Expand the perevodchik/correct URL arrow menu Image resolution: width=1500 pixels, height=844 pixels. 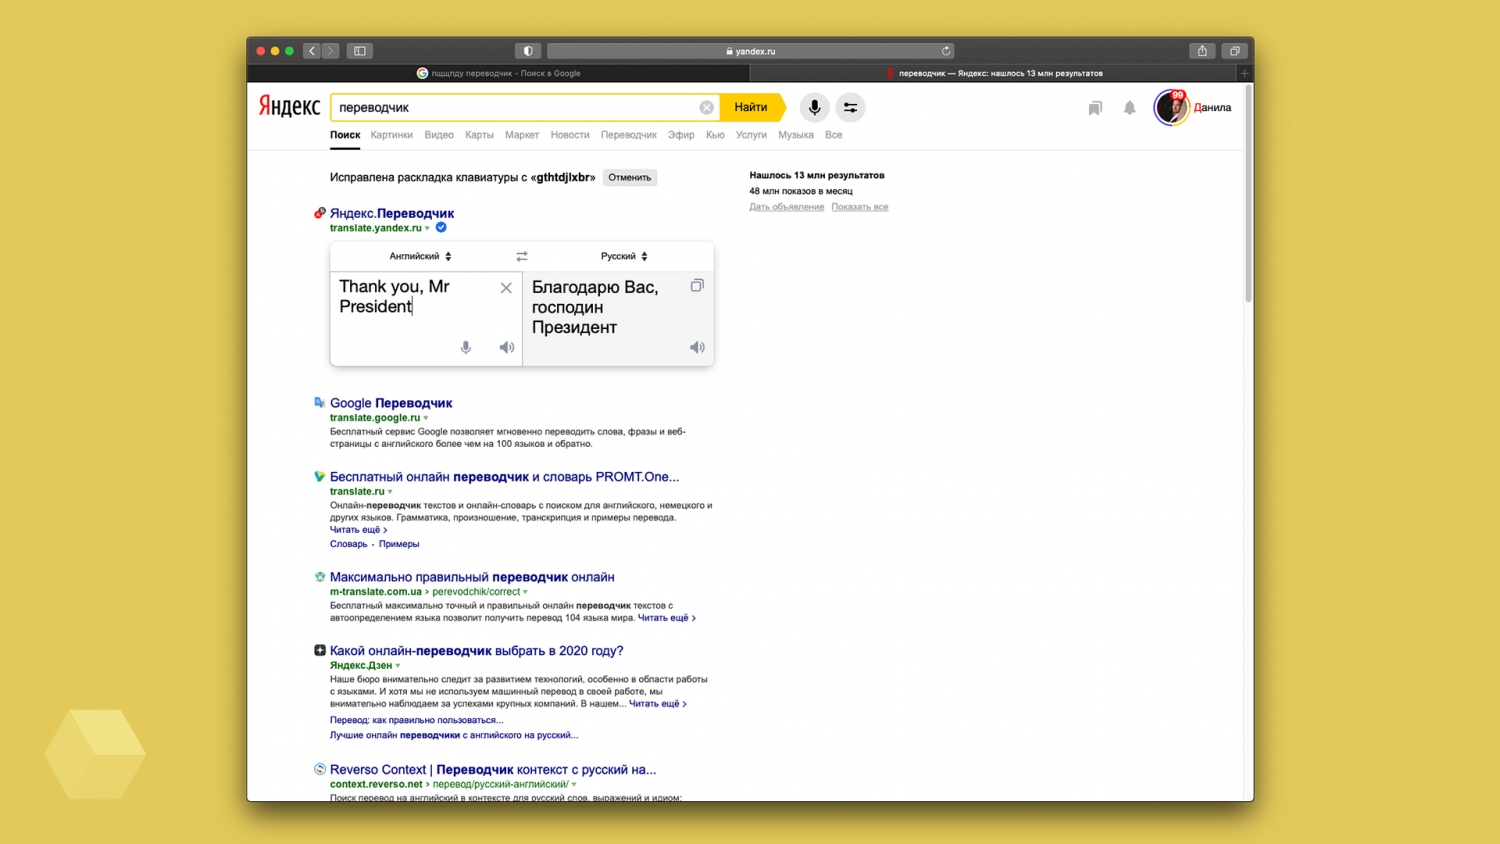[x=526, y=592]
